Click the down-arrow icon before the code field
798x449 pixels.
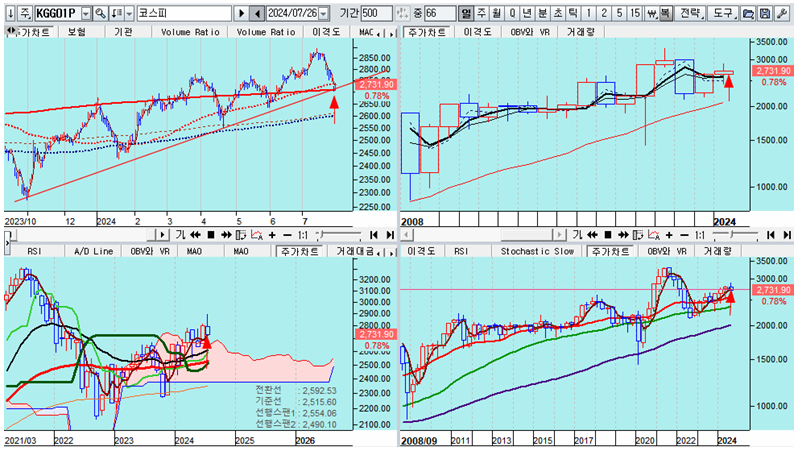click(x=10, y=13)
